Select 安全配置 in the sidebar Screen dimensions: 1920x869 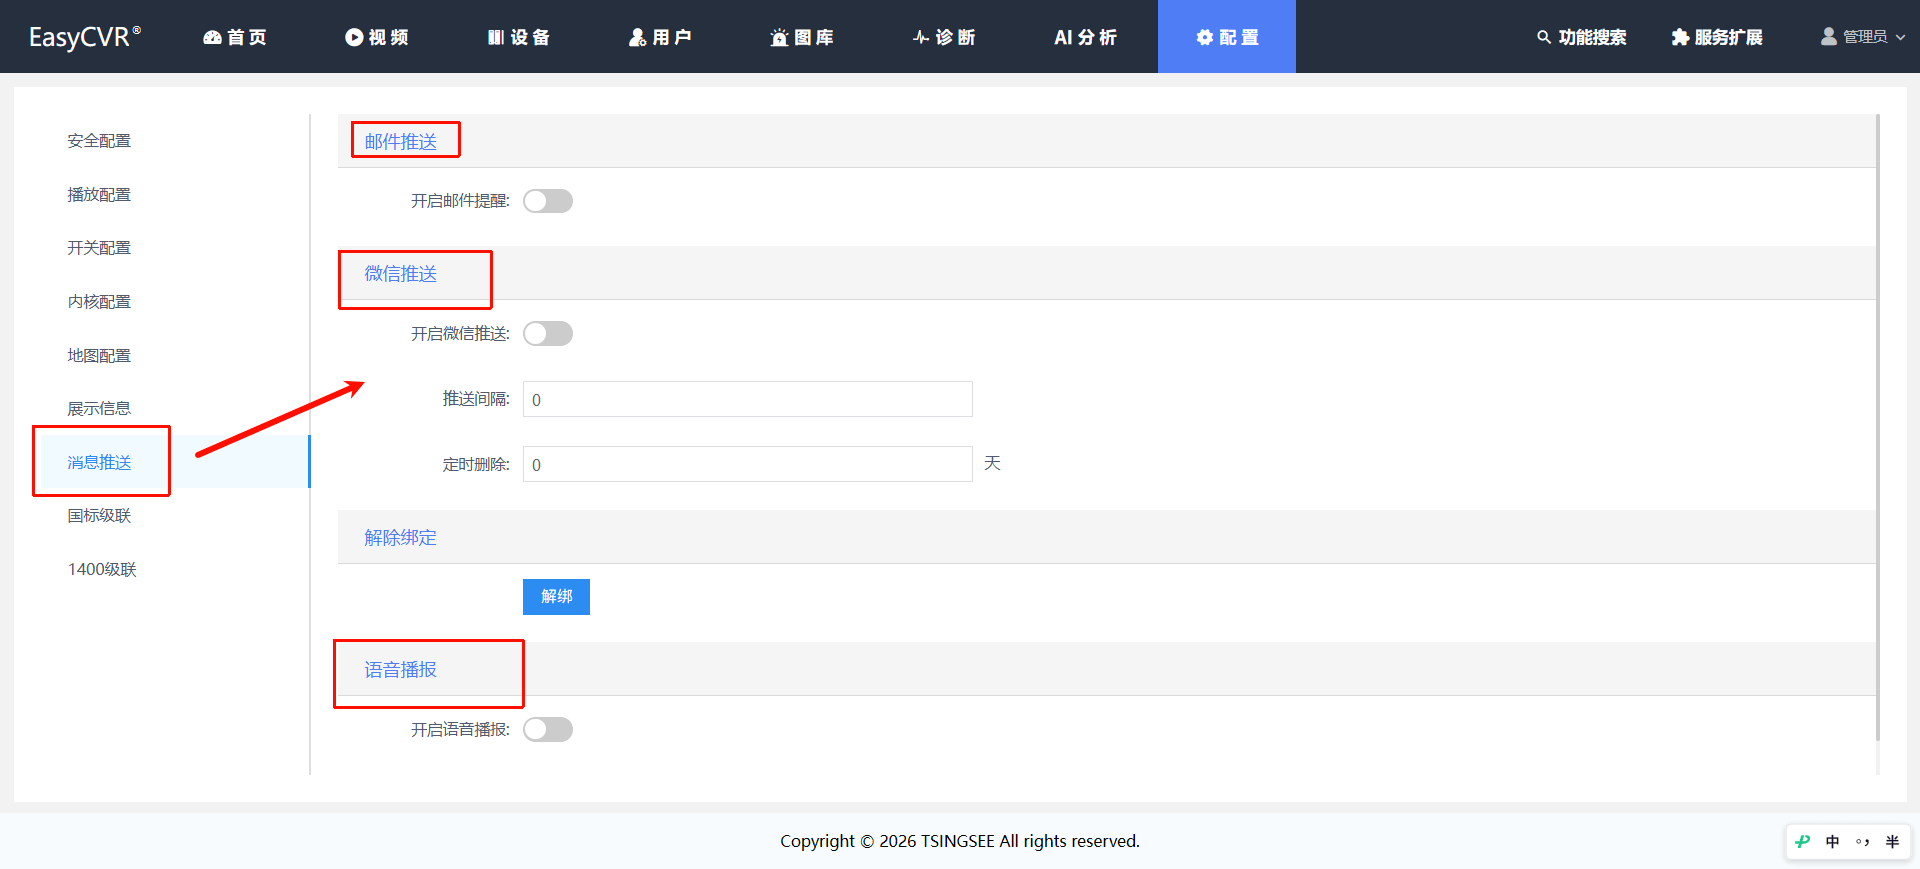tap(99, 141)
